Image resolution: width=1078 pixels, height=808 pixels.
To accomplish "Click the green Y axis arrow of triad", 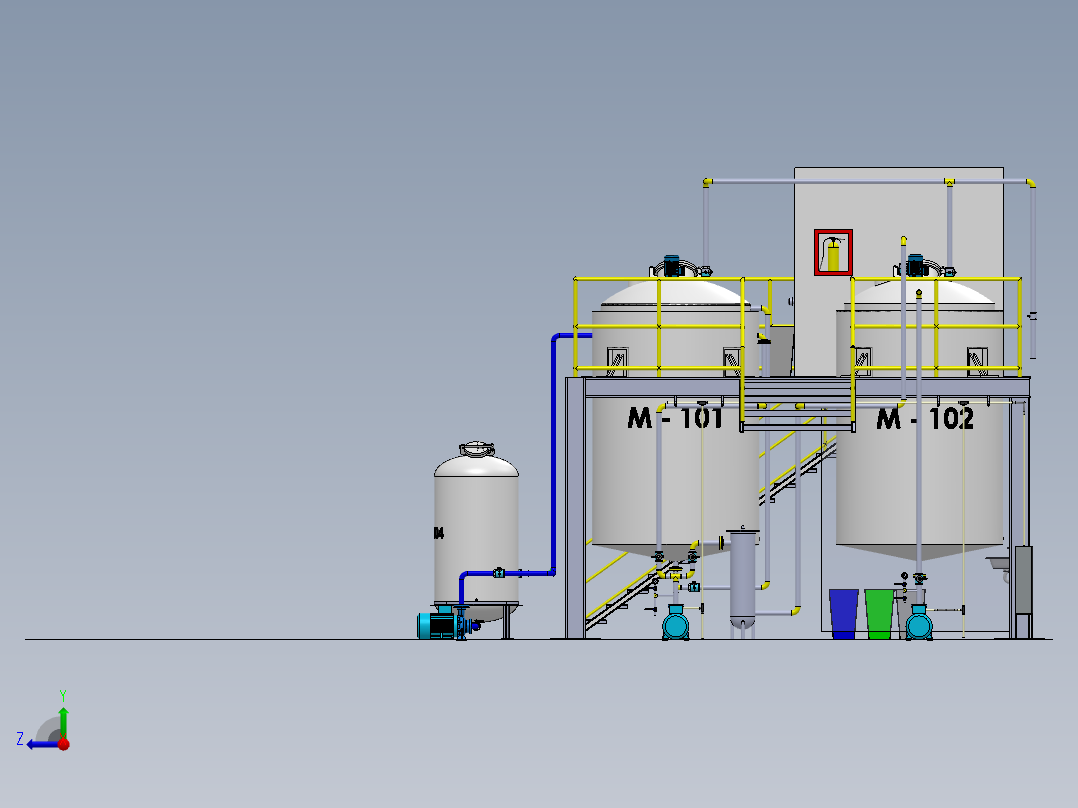I will (63, 722).
